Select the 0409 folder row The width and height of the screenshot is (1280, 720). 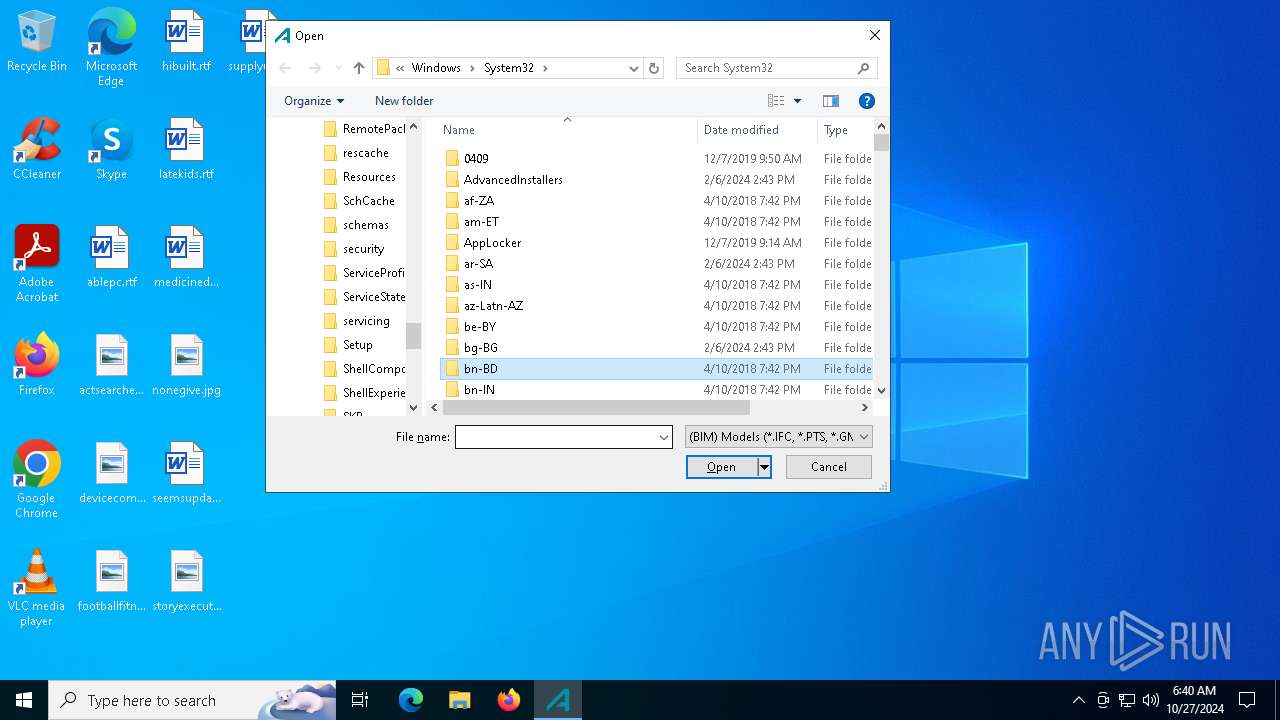coord(656,159)
